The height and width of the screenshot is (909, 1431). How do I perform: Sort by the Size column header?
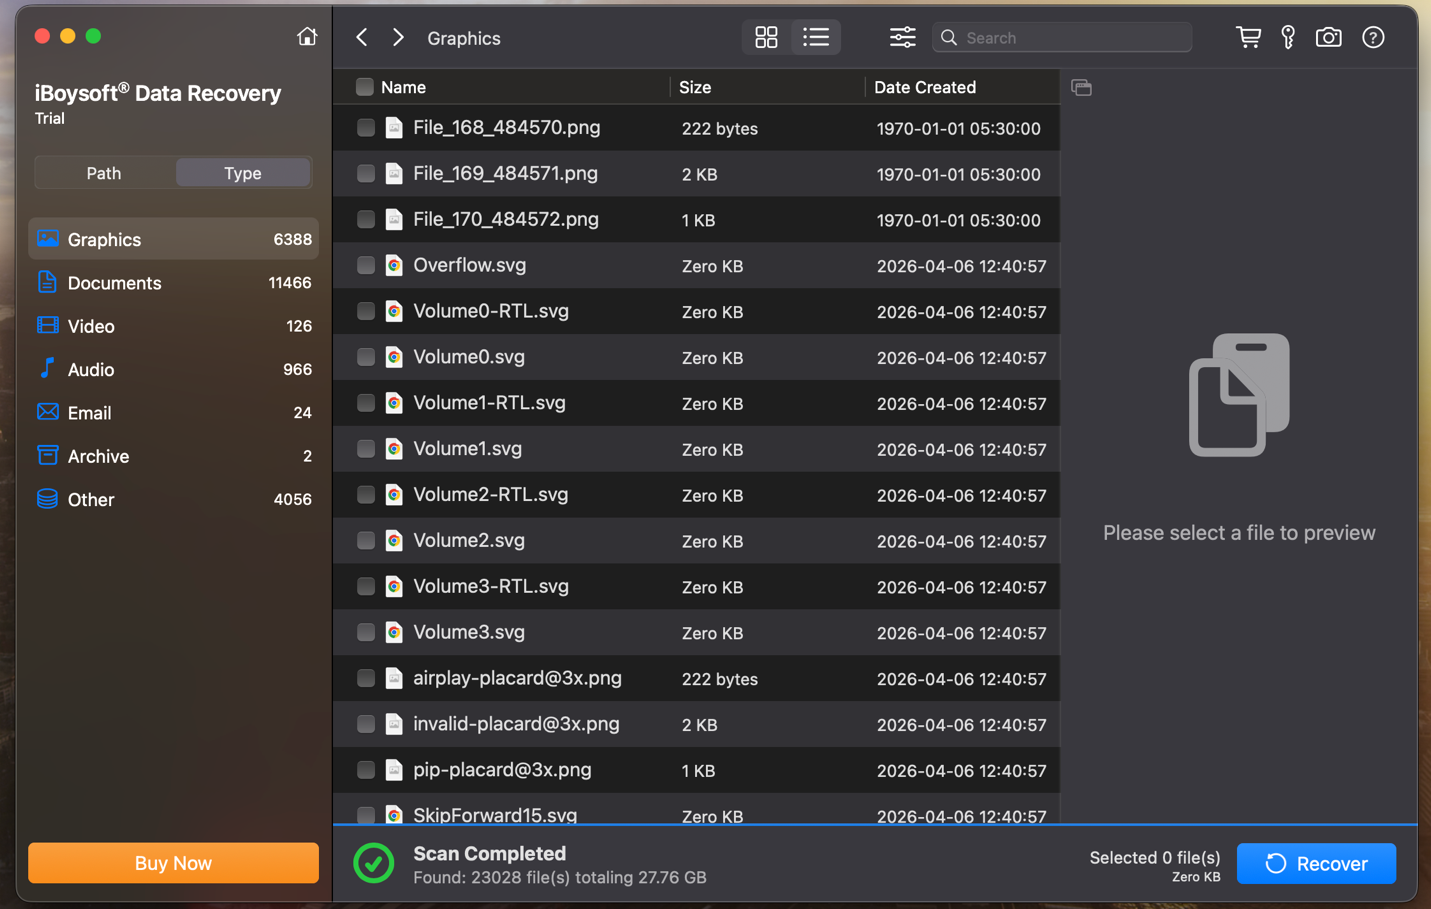coord(695,87)
